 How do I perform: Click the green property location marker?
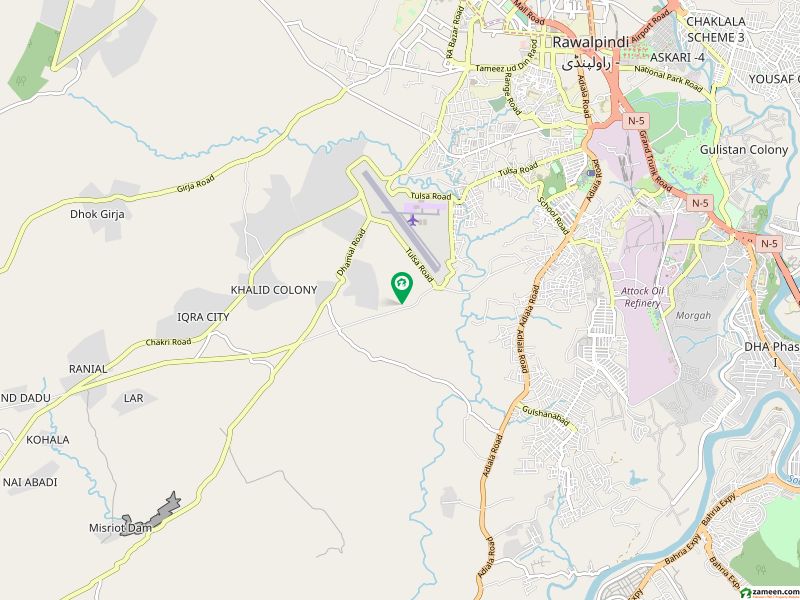pos(402,287)
